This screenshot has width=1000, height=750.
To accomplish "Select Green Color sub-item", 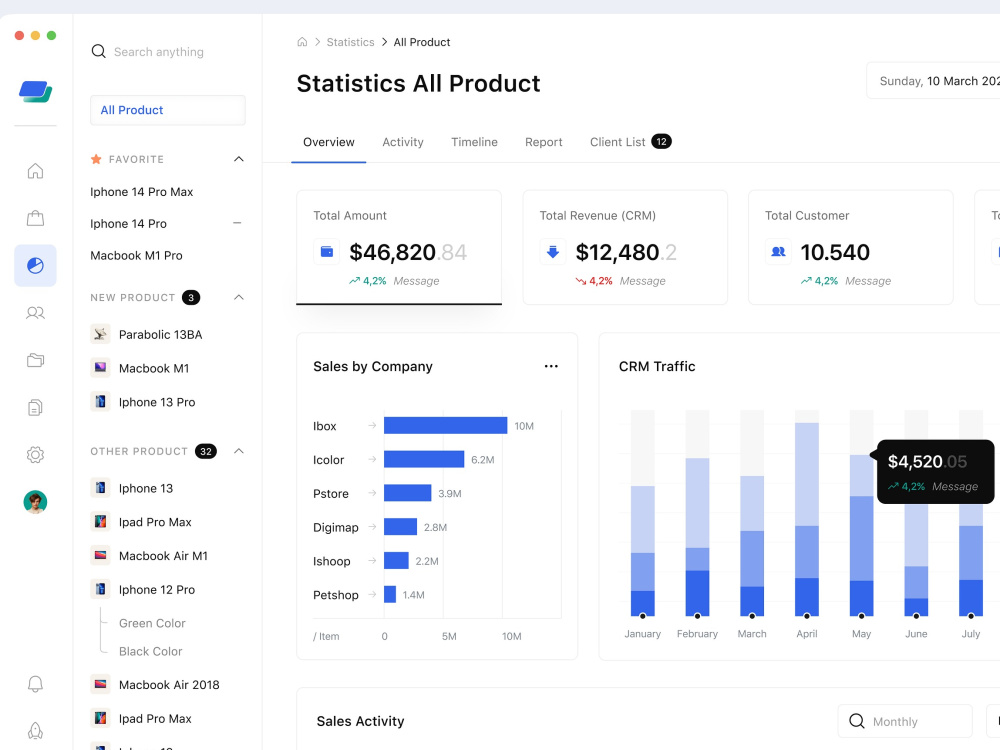I will [x=152, y=623].
